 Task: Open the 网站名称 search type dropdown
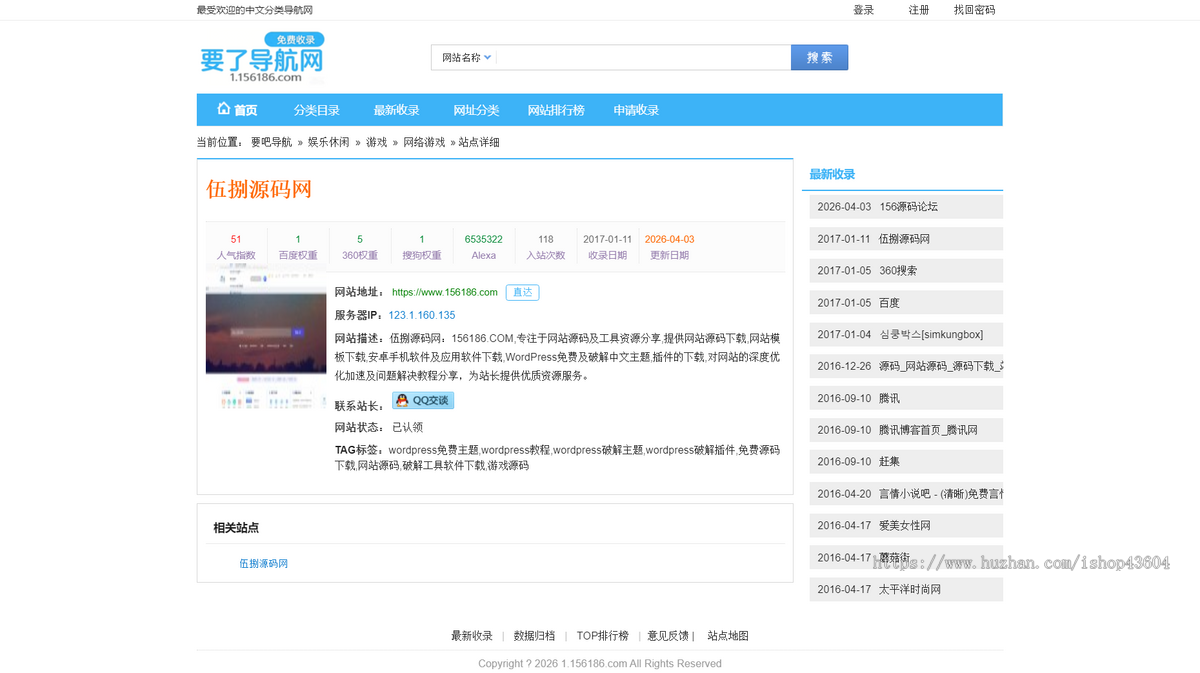click(x=467, y=58)
